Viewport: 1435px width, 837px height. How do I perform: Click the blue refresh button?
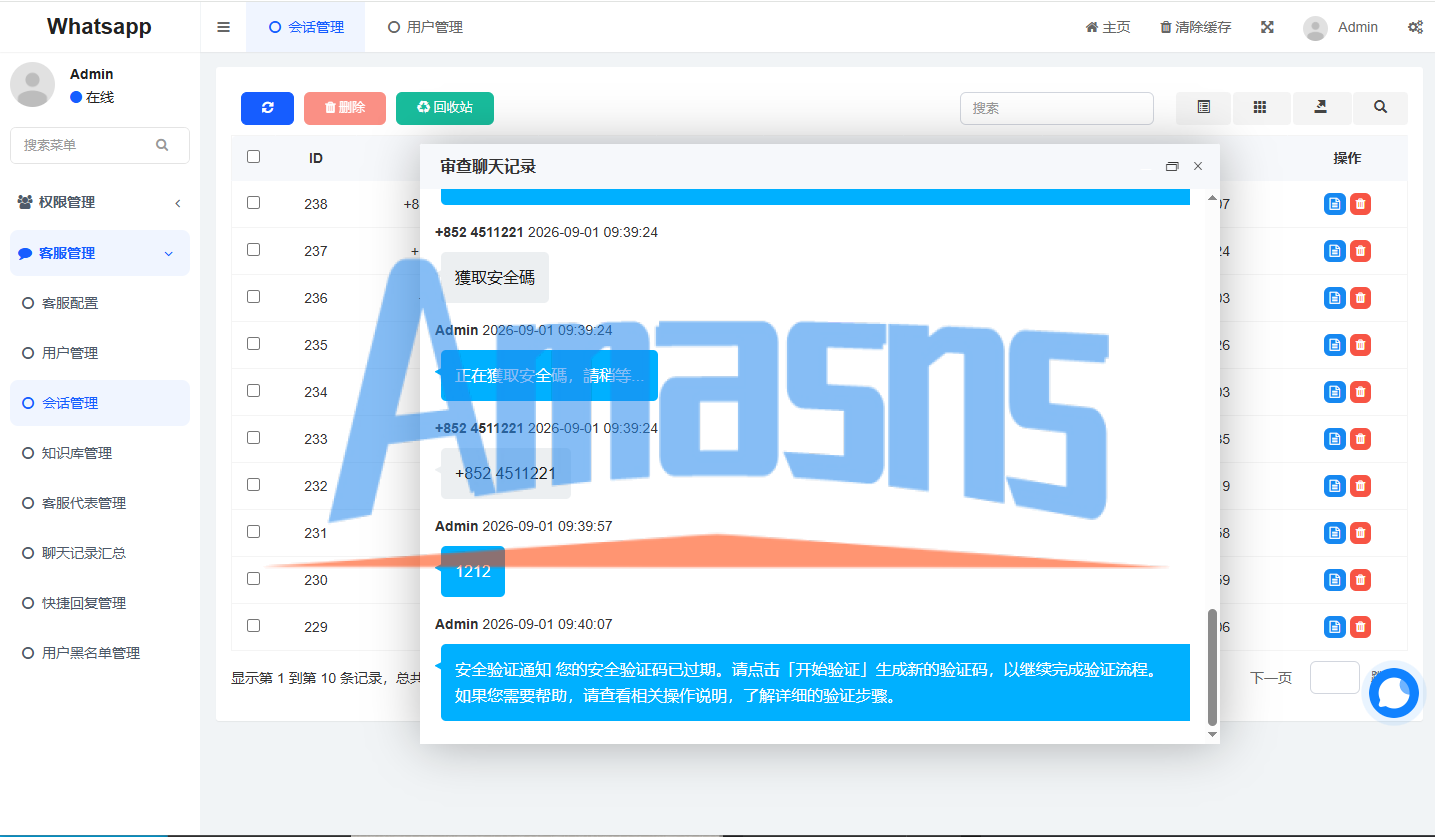point(267,108)
